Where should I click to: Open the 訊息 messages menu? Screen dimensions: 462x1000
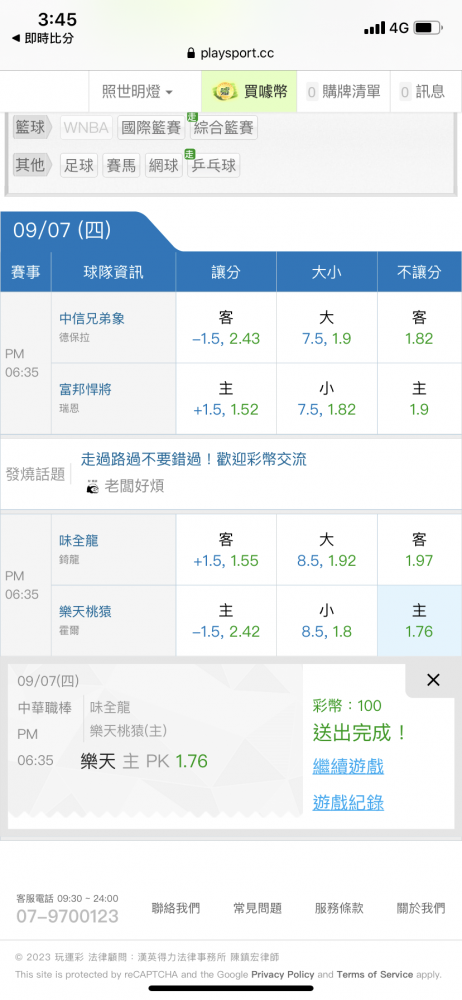422,92
